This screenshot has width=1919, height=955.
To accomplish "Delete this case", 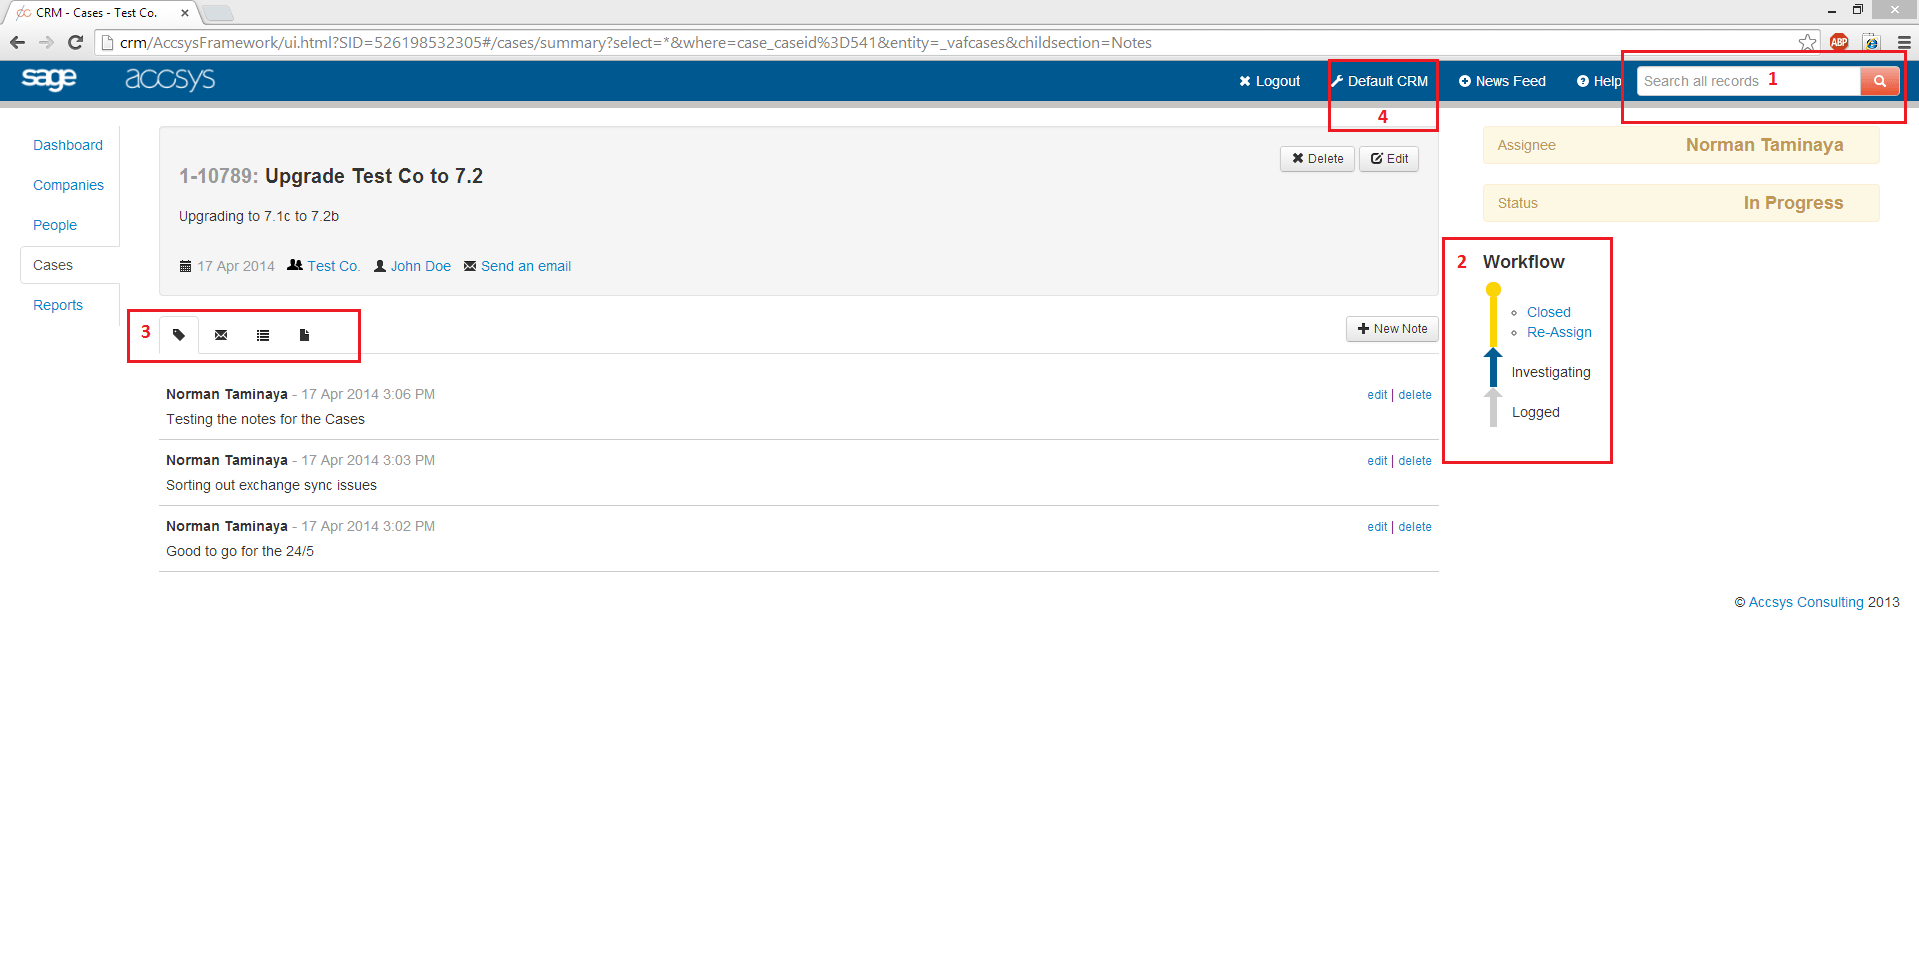I will (1317, 159).
